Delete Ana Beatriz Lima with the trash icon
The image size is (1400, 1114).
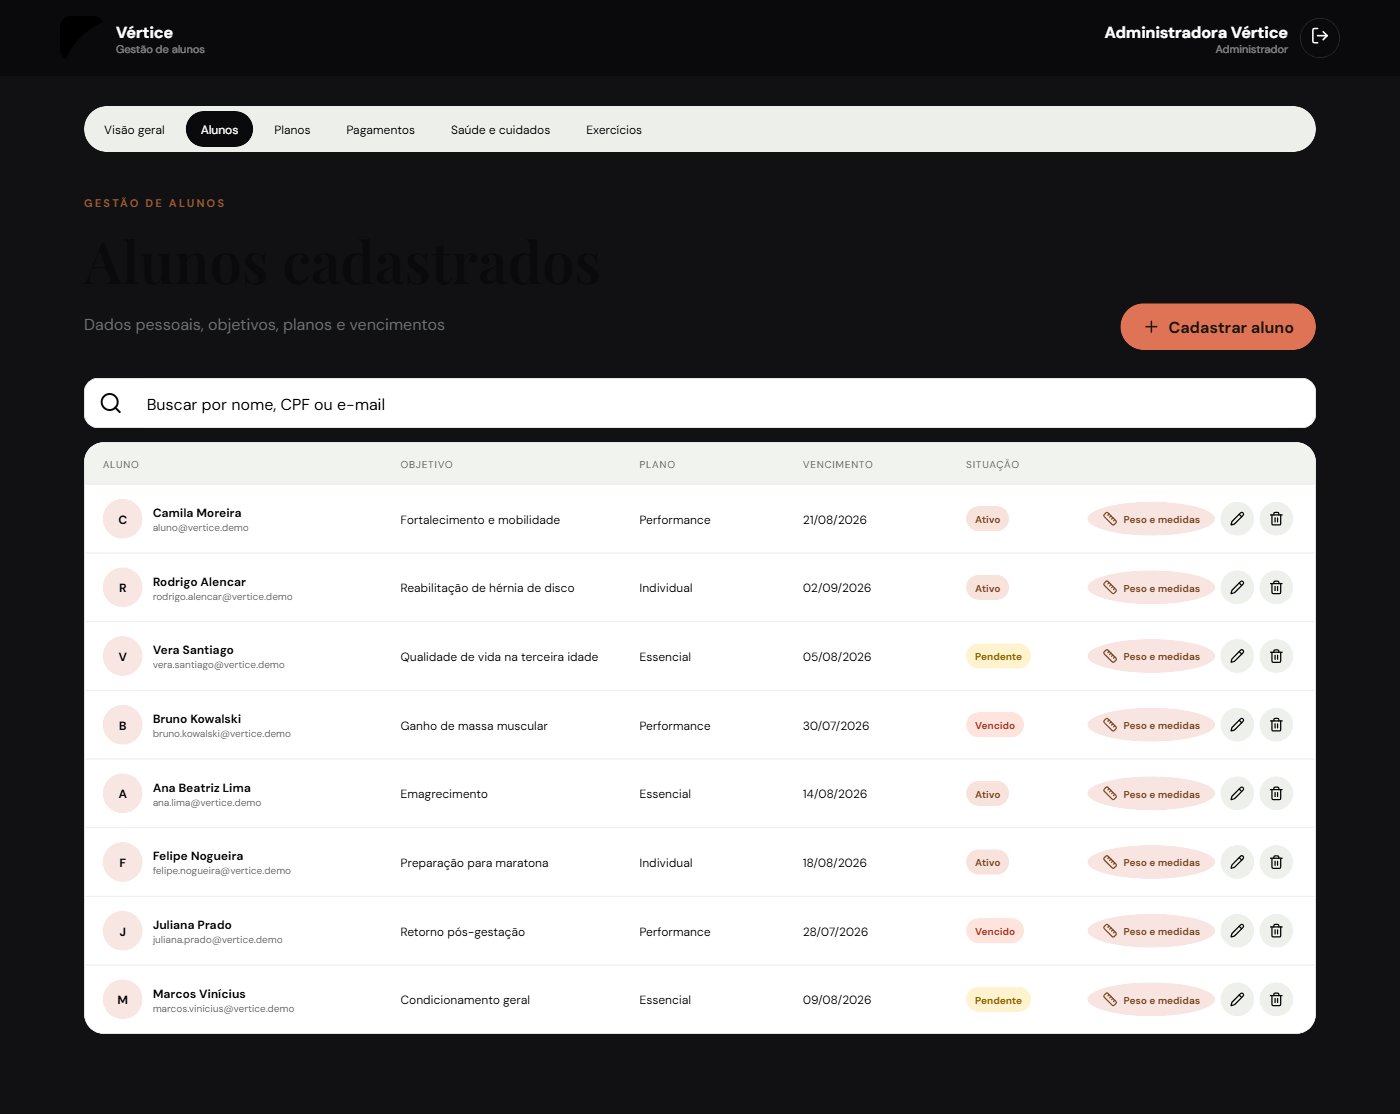[1276, 794]
